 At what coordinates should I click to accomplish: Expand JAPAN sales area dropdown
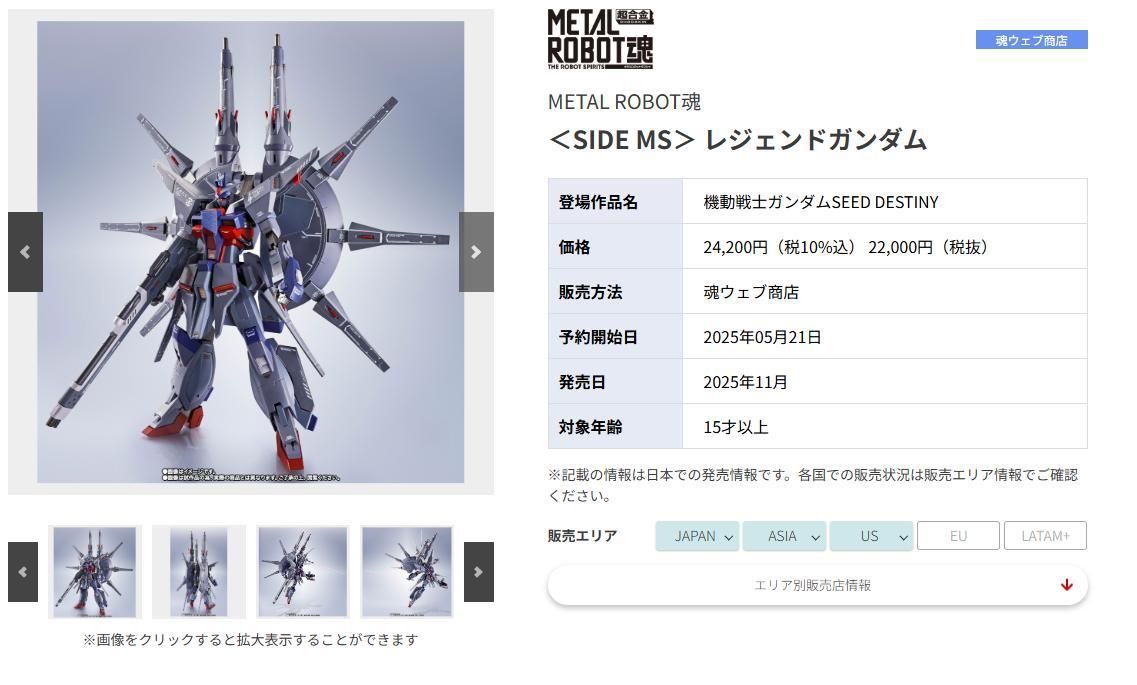tap(697, 536)
